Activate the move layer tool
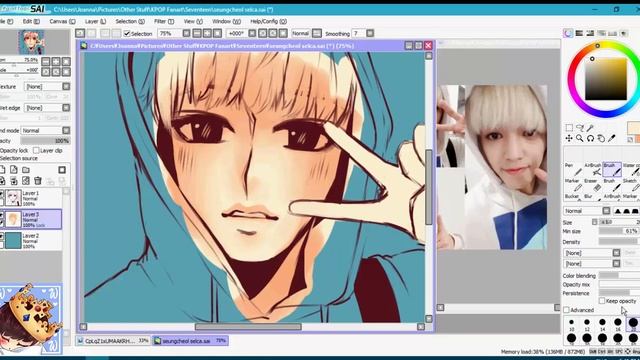Image resolution: width=640 pixels, height=360 pixels. pyautogui.click(x=569, y=139)
